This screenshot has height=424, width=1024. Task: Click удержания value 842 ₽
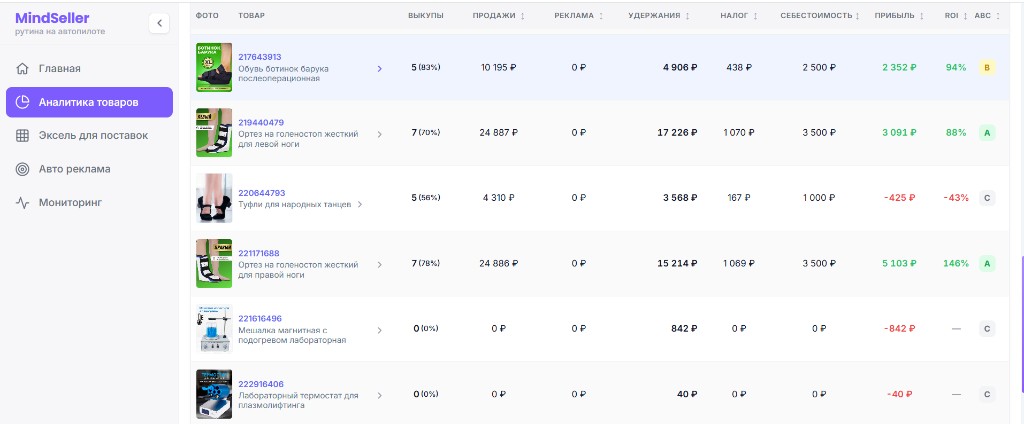coord(684,329)
